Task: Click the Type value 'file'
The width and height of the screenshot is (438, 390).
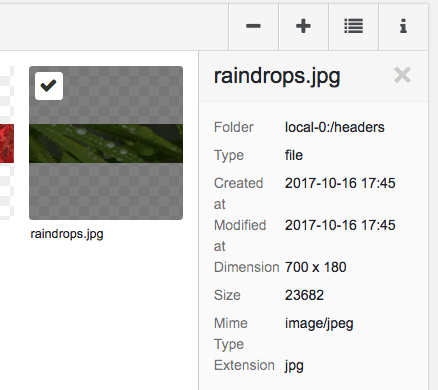Action: coord(294,155)
